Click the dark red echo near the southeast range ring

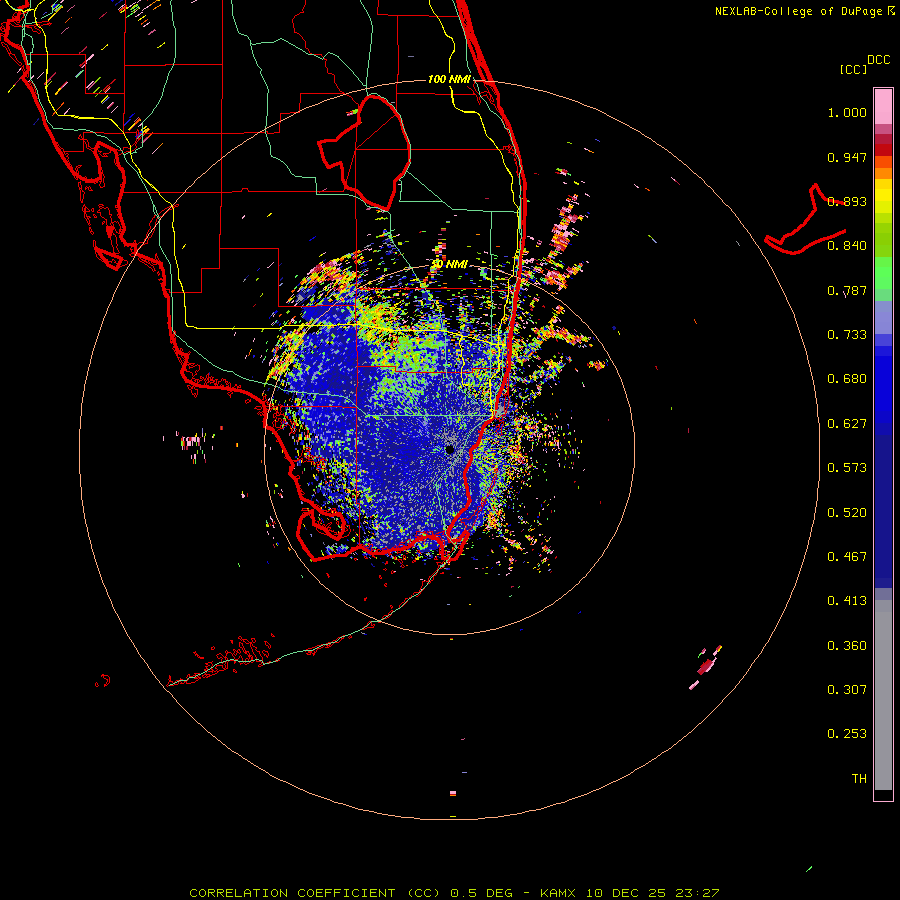705,667
